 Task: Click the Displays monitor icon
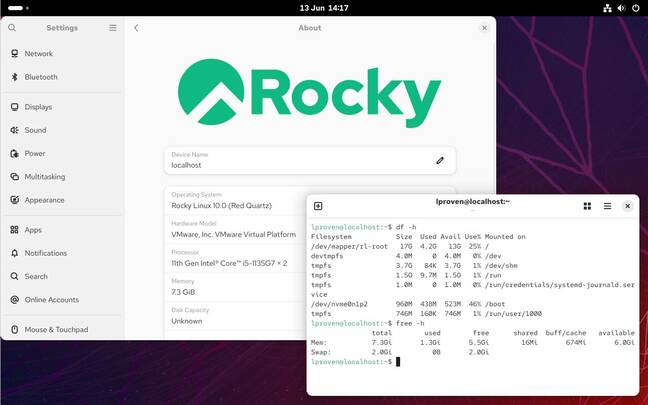point(14,107)
